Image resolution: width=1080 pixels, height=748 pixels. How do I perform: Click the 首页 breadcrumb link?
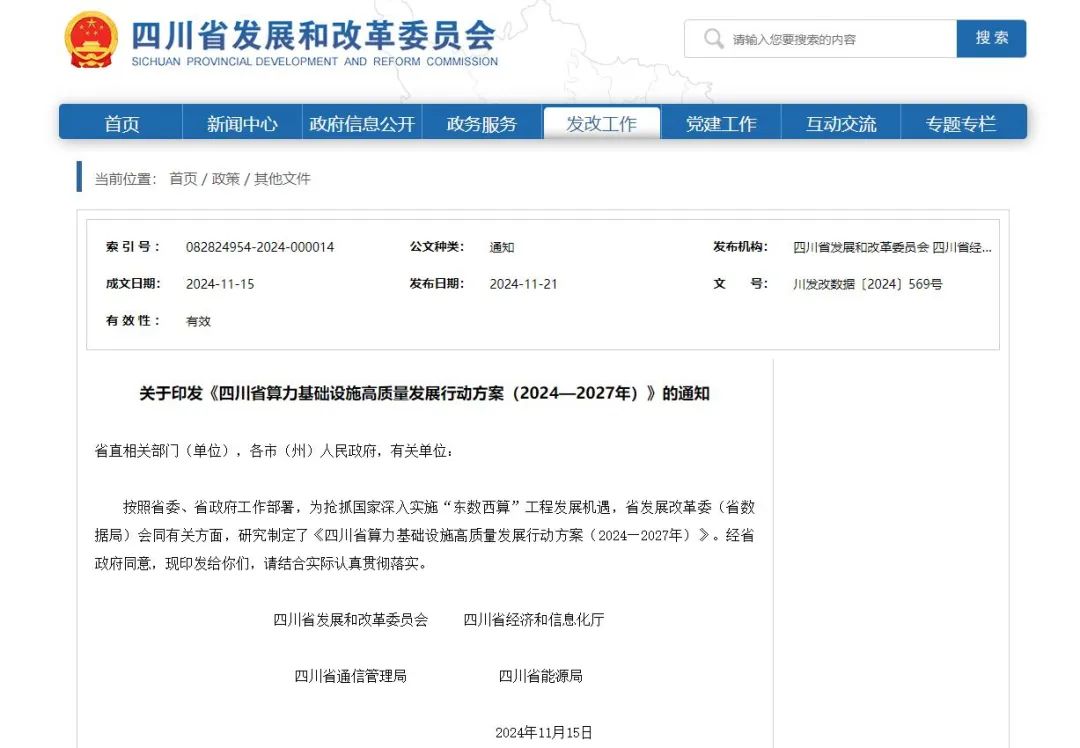[183, 179]
